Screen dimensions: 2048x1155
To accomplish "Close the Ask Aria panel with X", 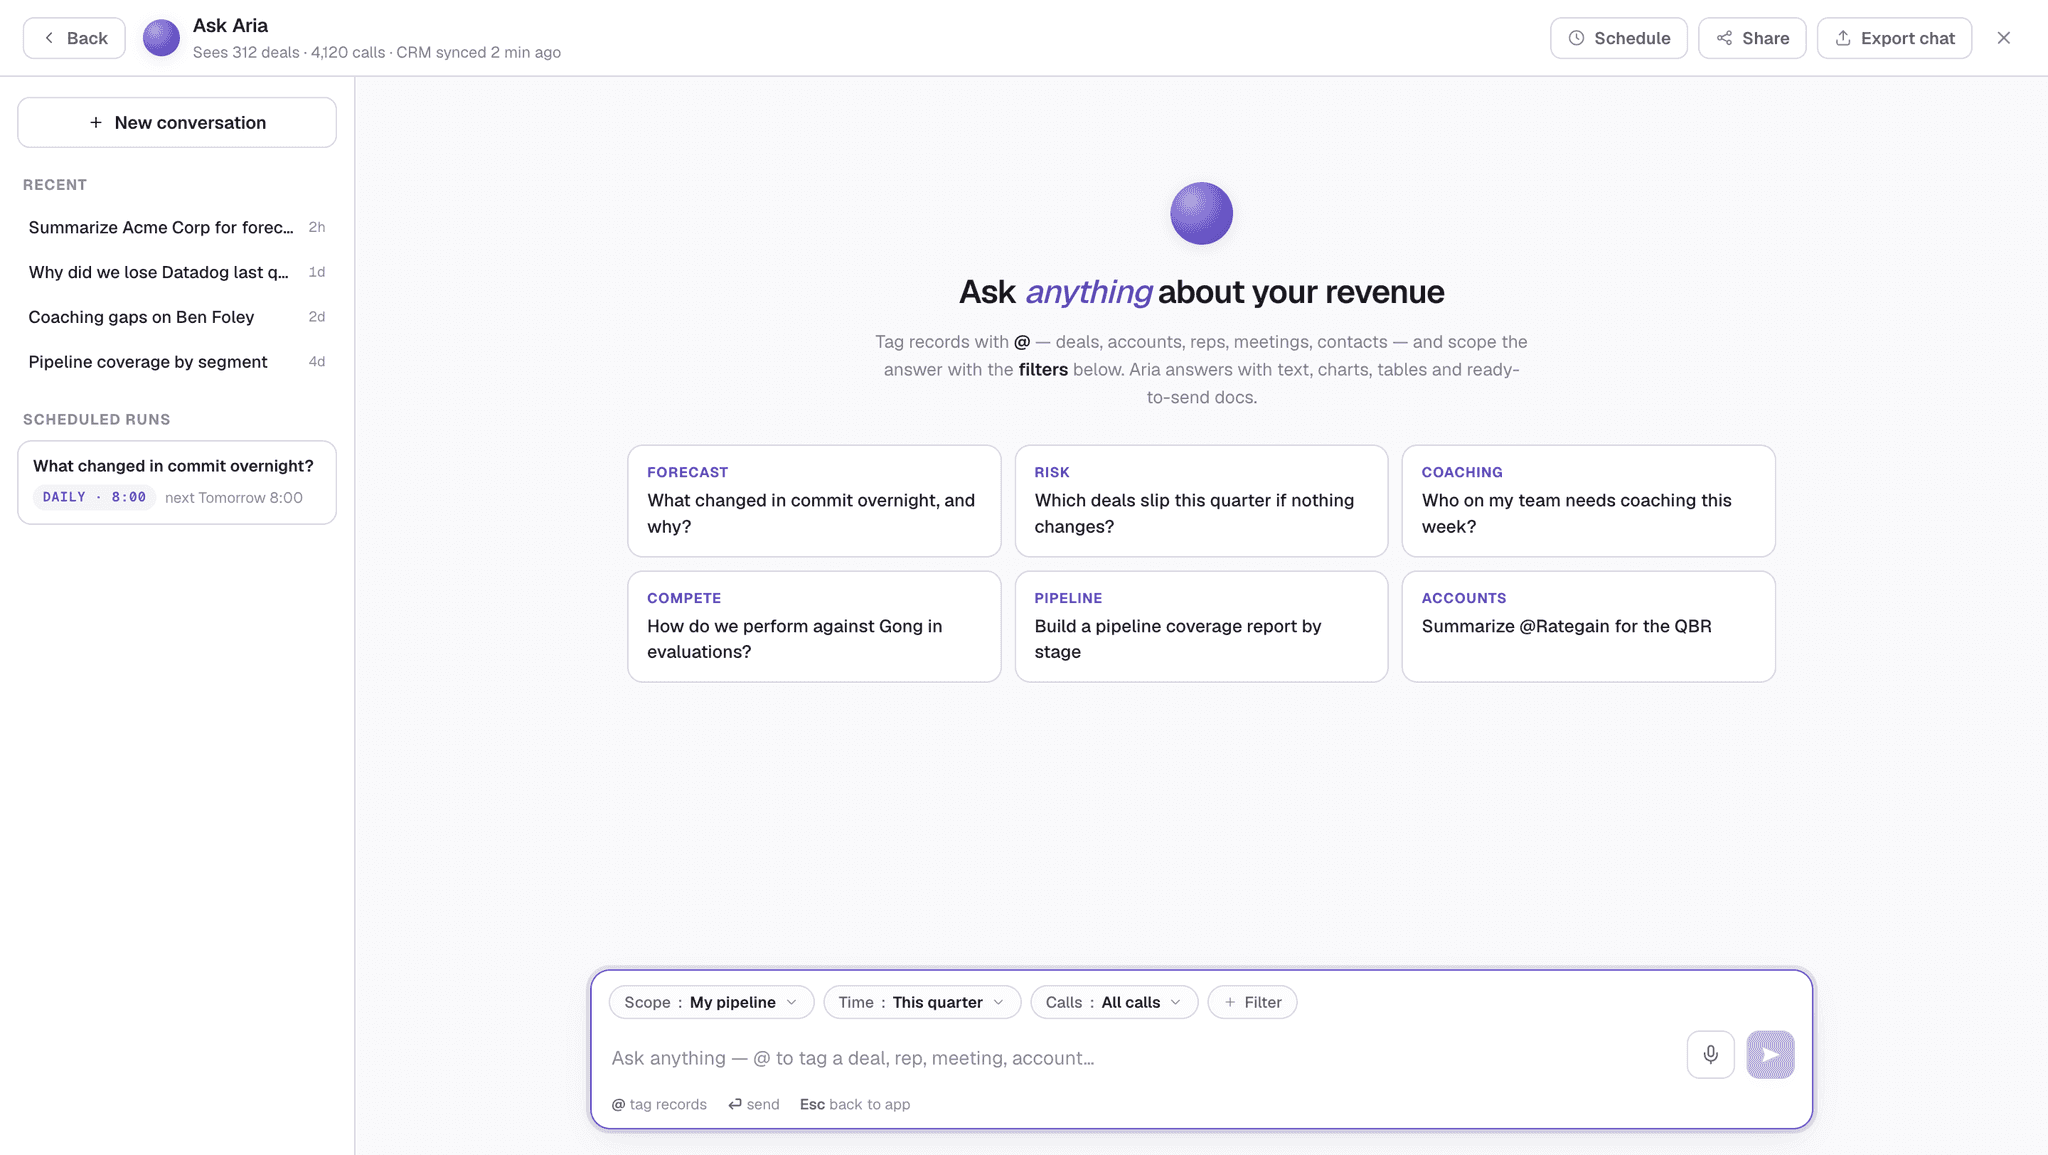I will (x=2003, y=38).
